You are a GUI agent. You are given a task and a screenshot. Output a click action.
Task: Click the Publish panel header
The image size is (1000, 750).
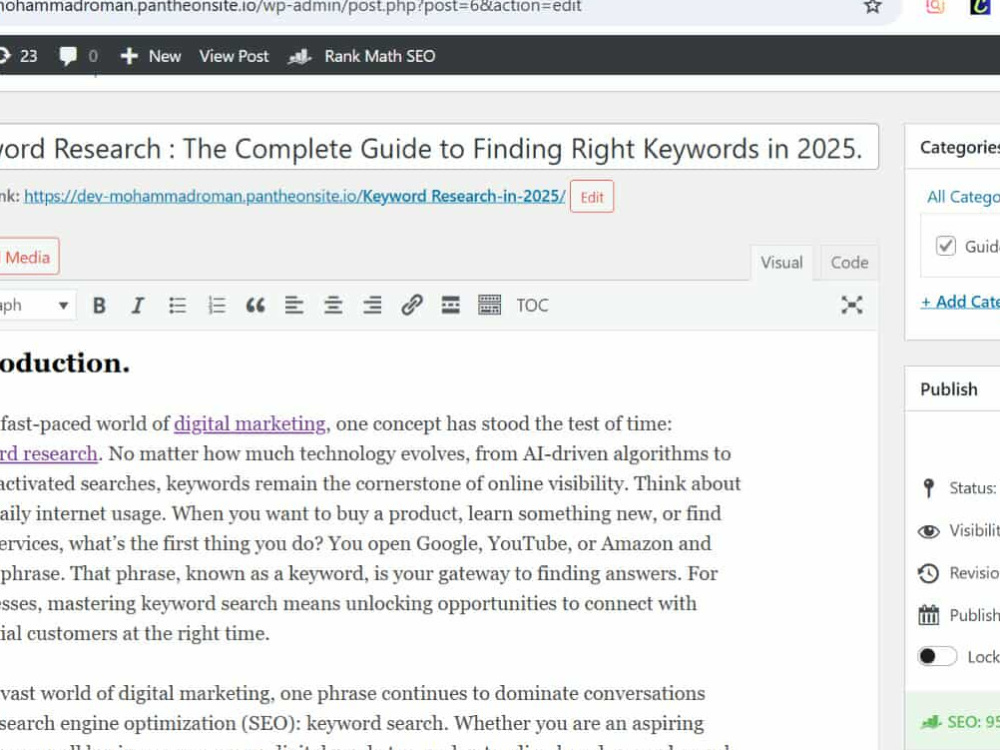952,389
